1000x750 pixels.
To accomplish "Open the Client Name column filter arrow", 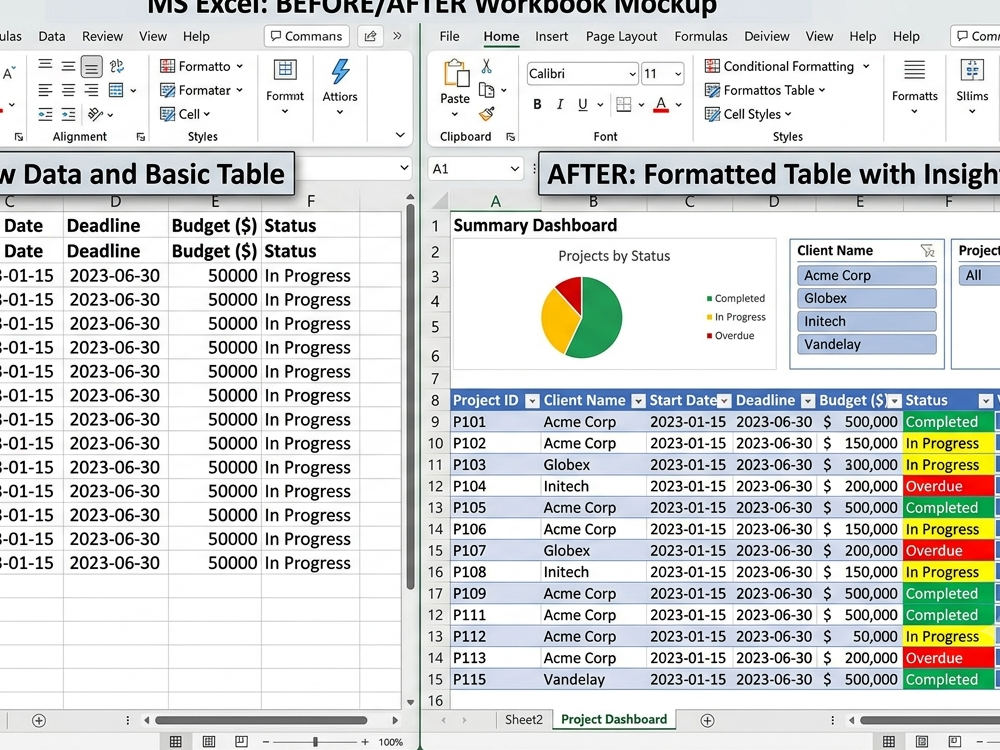I will (638, 401).
